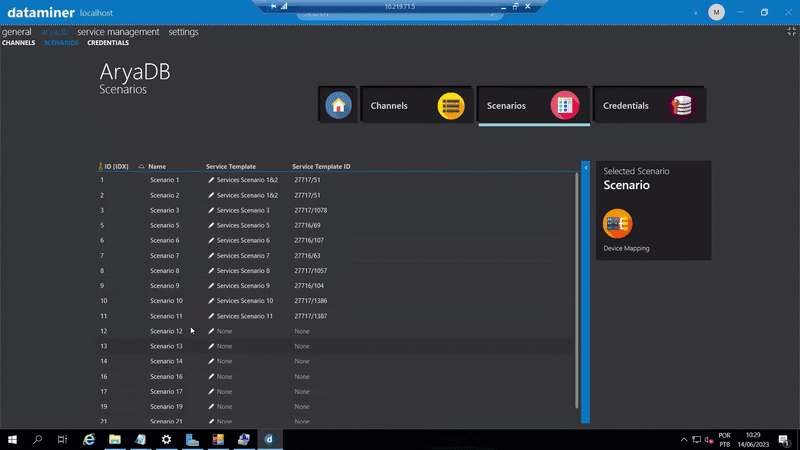This screenshot has width=800, height=450.
Task: Edit service template of Scenario 17
Action: pos(211,391)
